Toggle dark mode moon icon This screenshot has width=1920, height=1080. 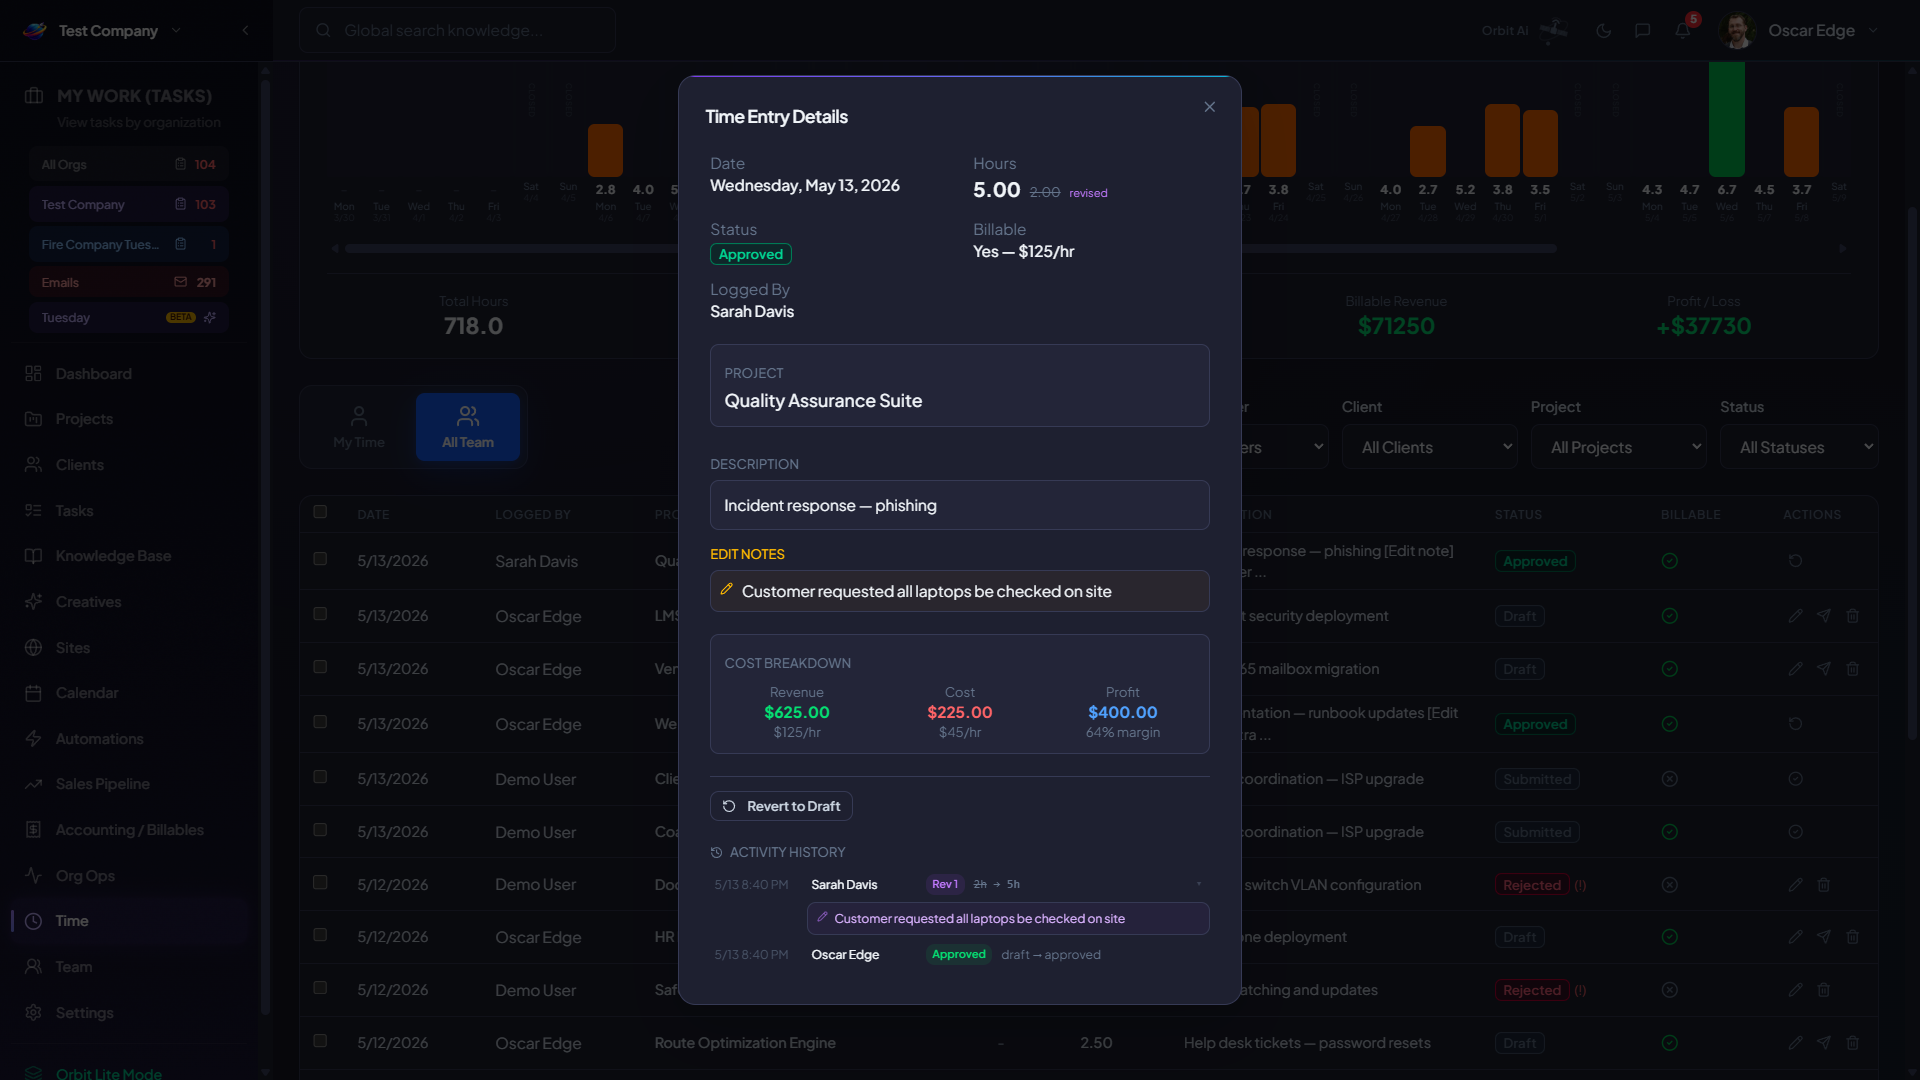tap(1603, 30)
